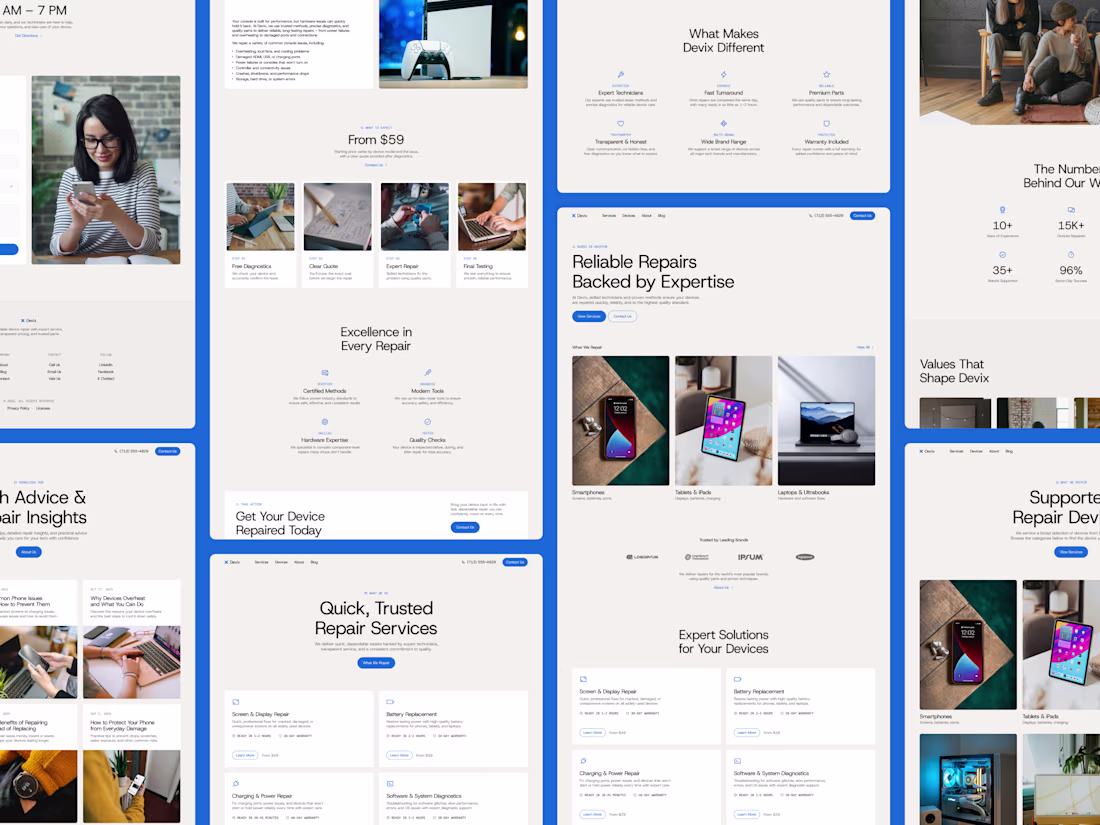Click Contact Us beside Get Your Device Repaired Today

tap(465, 527)
